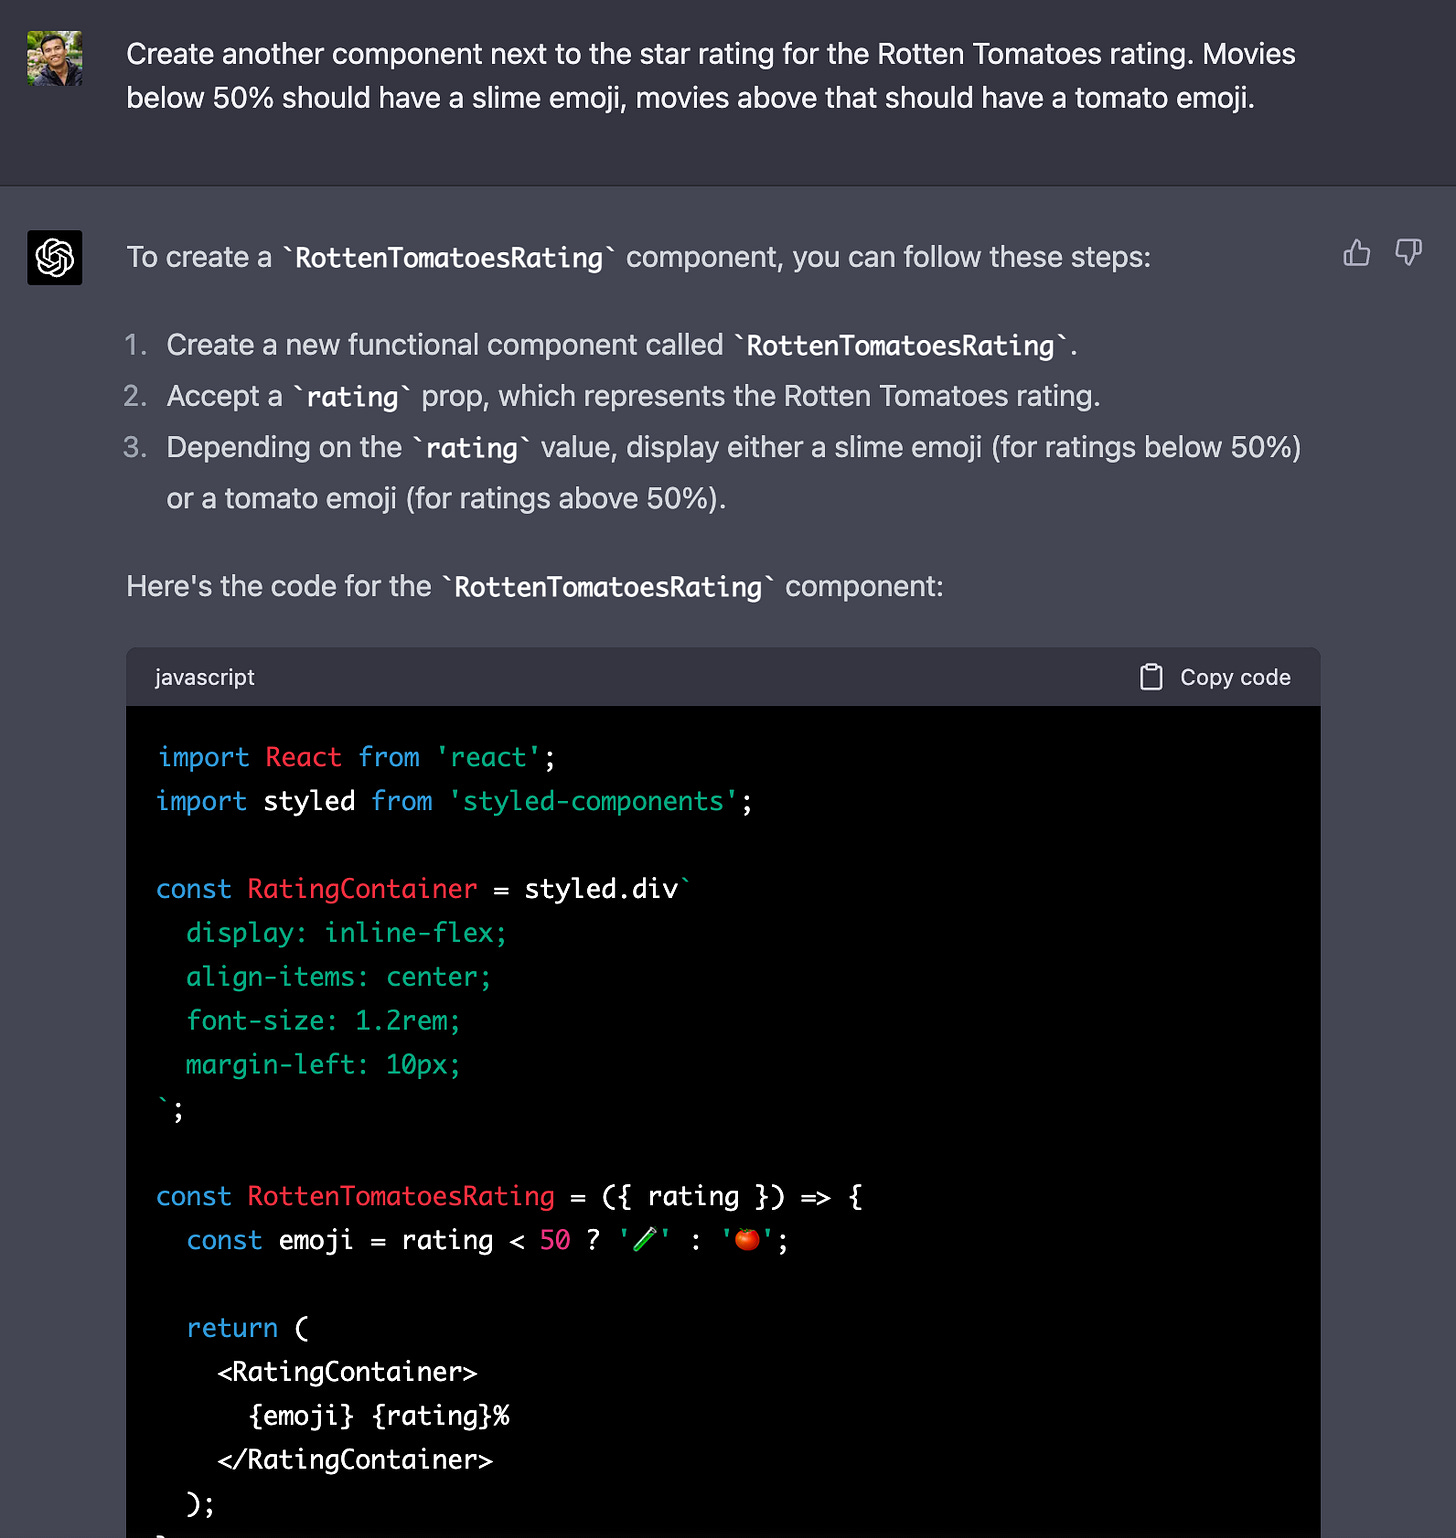Click the line "import React from 'react';"
Screen dimensions: 1456x1538
pos(356,757)
